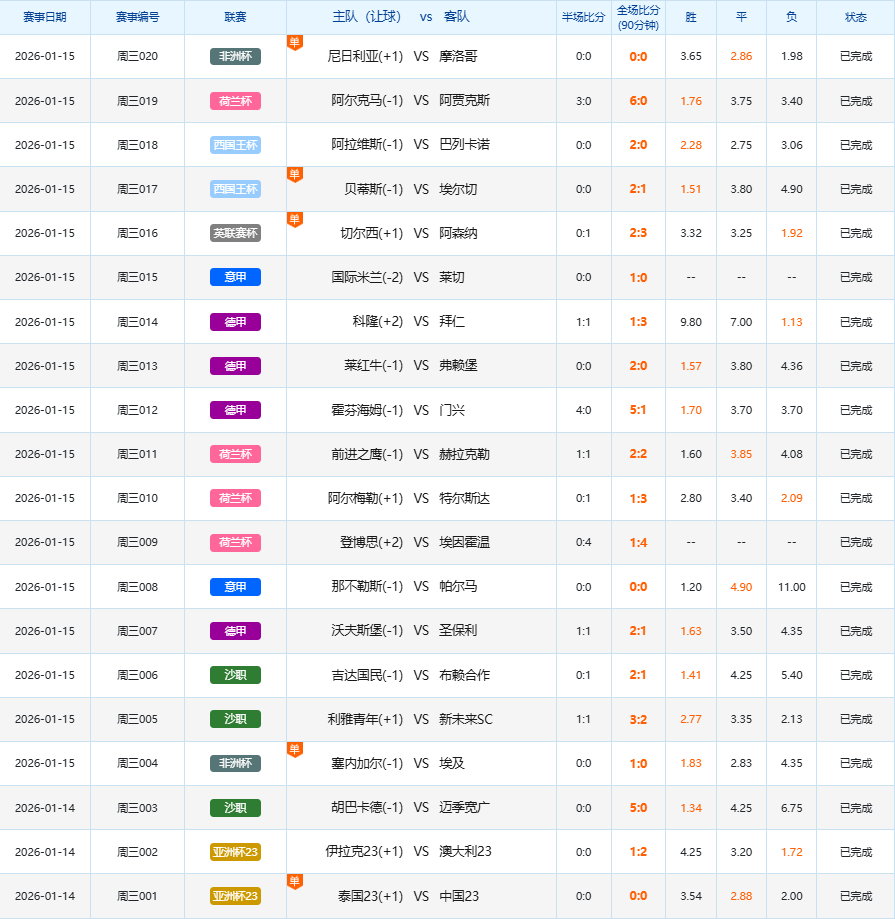Click 已完成 status on the 胡巴卡德 row
The height and width of the screenshot is (919, 895).
click(856, 808)
